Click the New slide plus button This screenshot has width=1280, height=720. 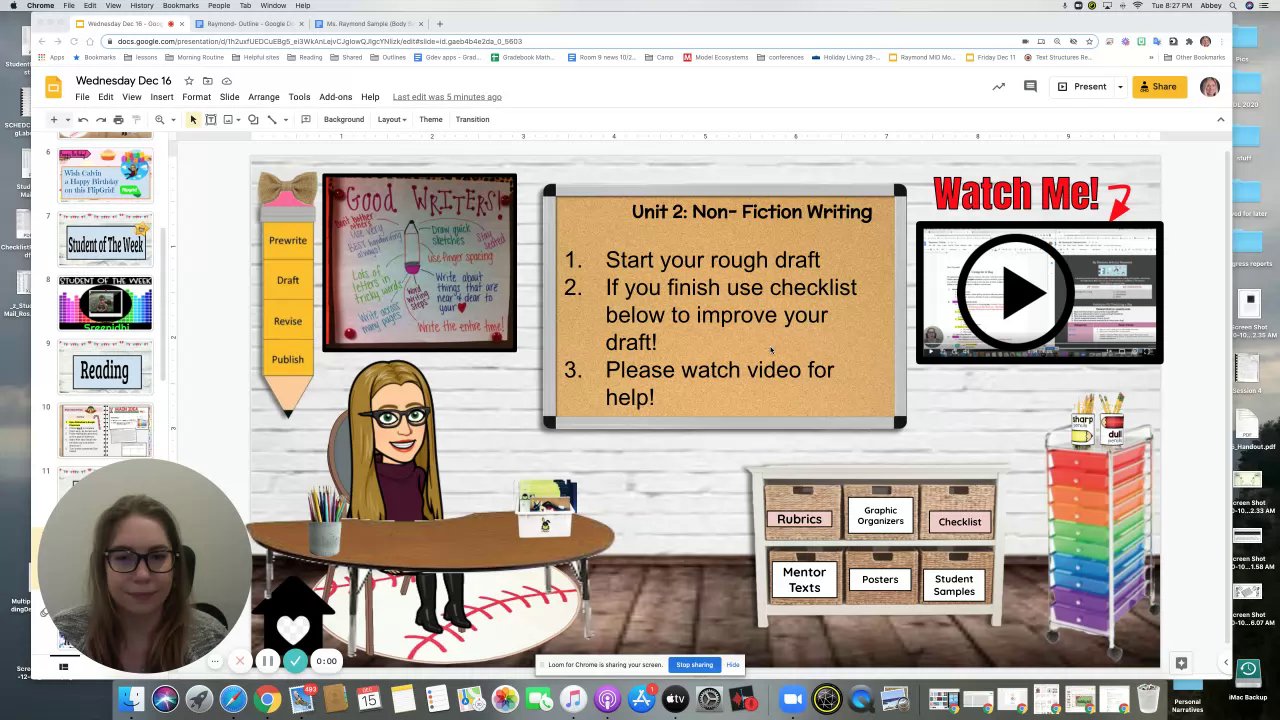[54, 120]
